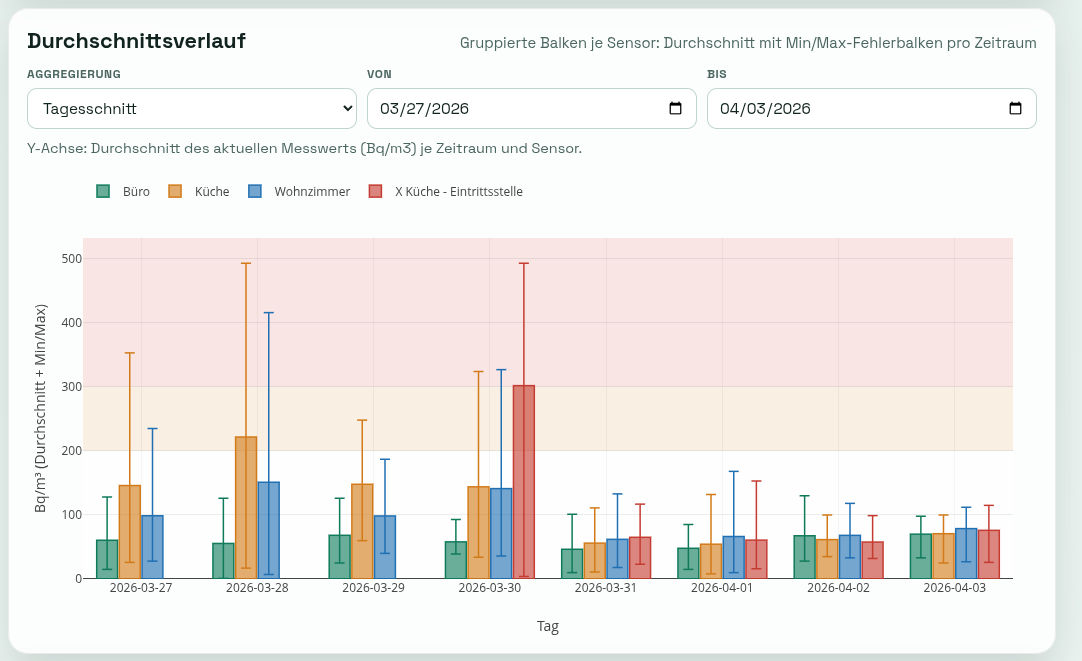Screen dimensions: 1082x661
Task: Open the Aggregierung dropdown showing Tagesschnitt
Action: [192, 109]
